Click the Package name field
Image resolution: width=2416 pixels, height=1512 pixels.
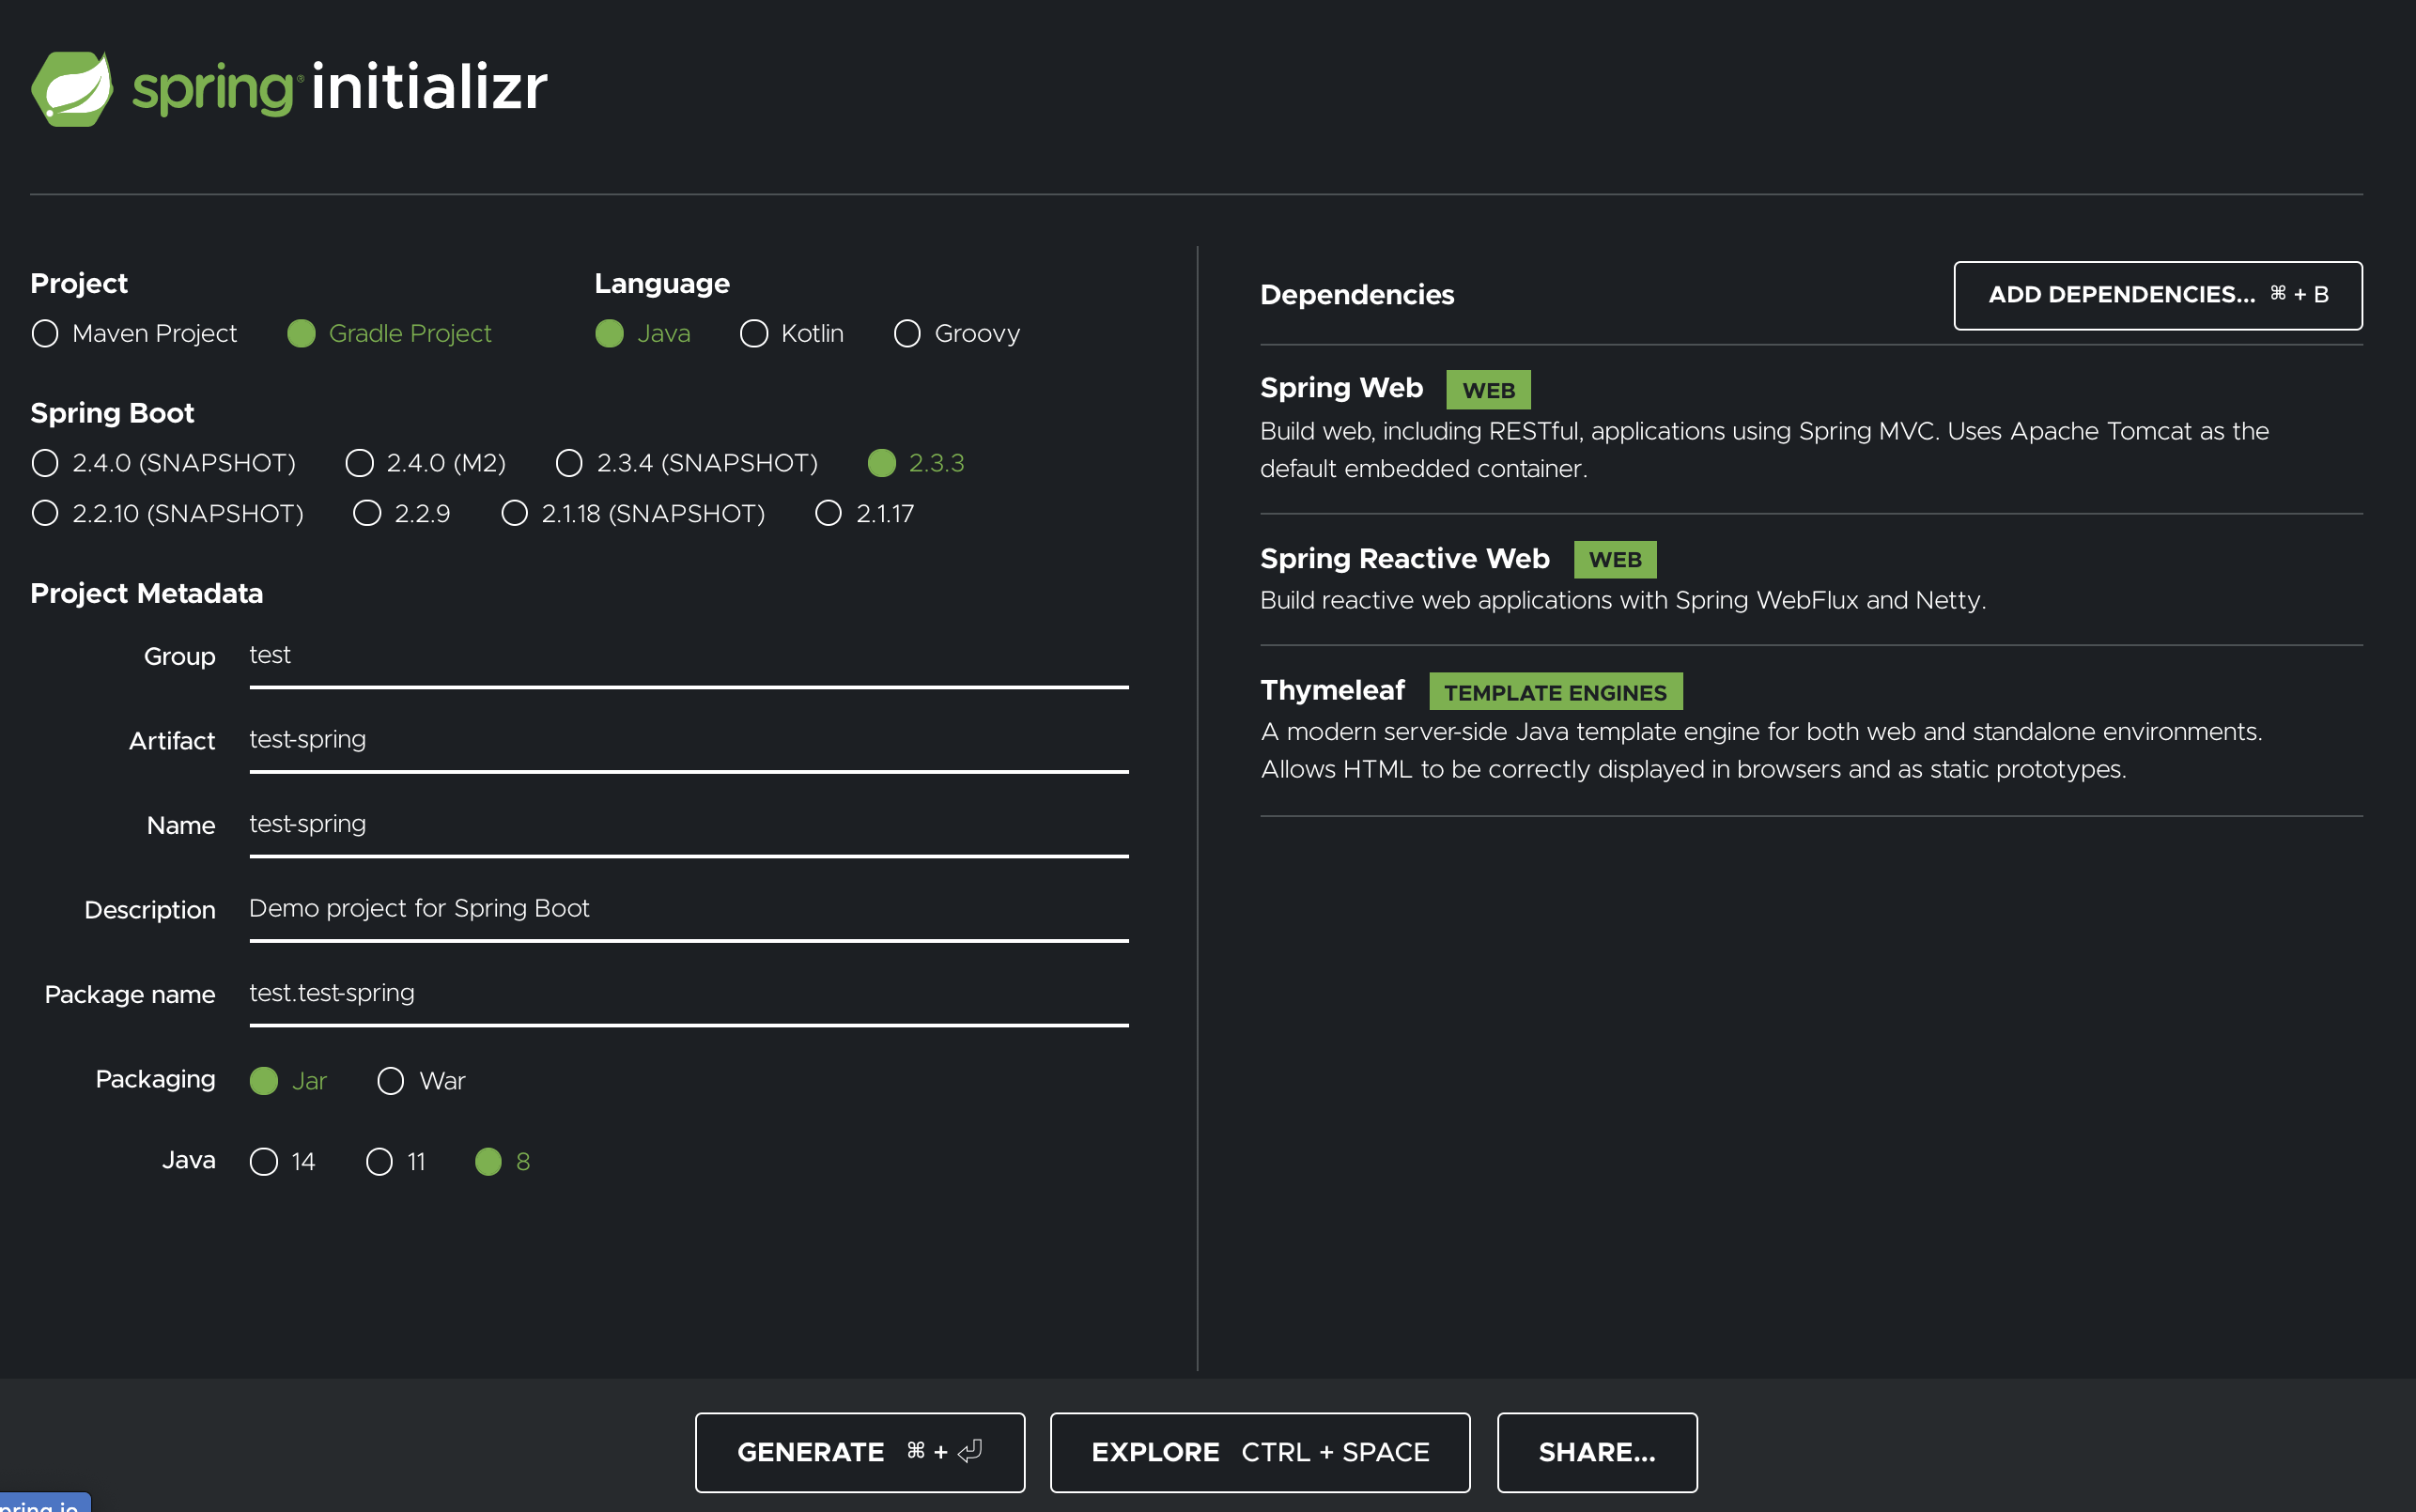pos(688,993)
